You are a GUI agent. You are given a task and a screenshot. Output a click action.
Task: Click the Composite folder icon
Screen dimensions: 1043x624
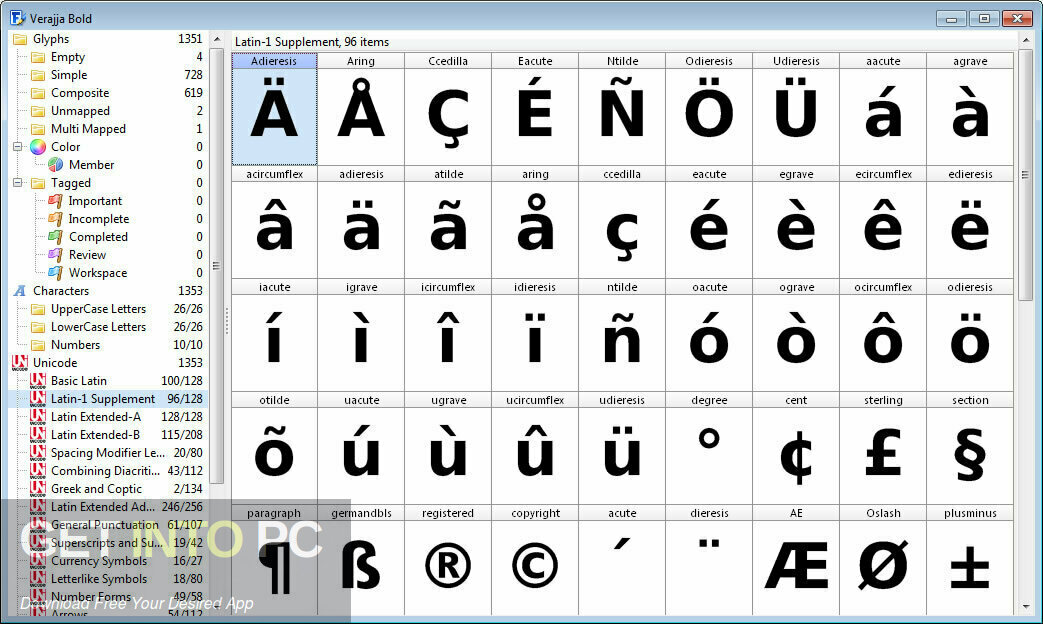click(x=39, y=93)
